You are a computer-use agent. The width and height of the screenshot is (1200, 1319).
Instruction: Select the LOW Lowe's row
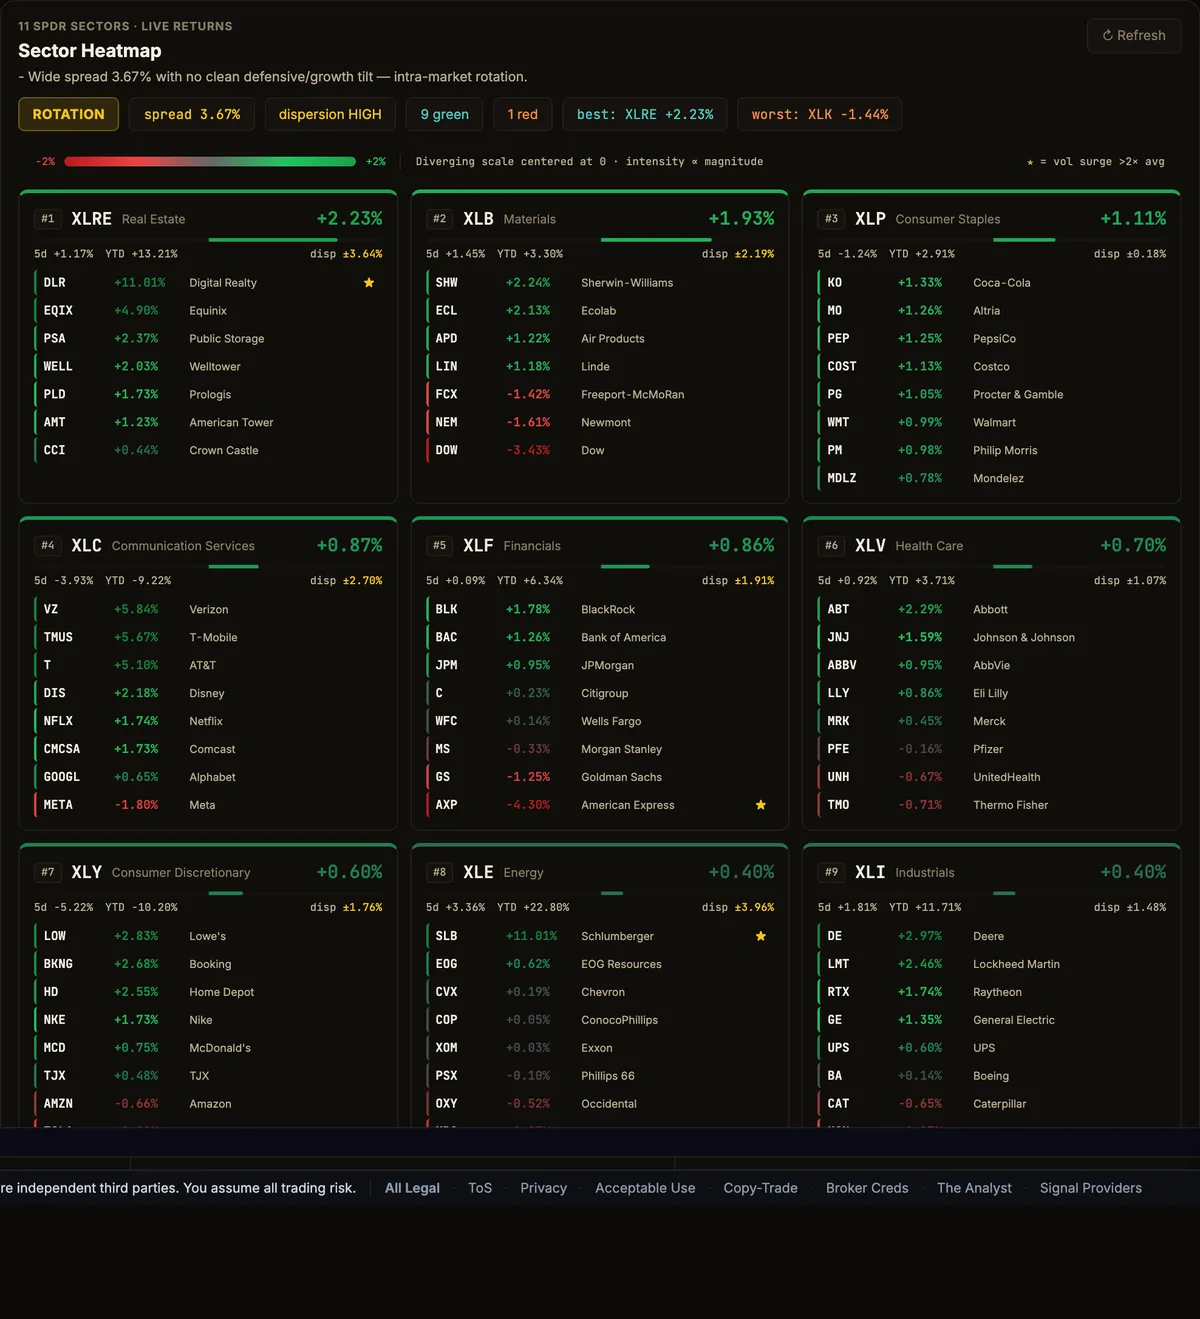coord(208,936)
